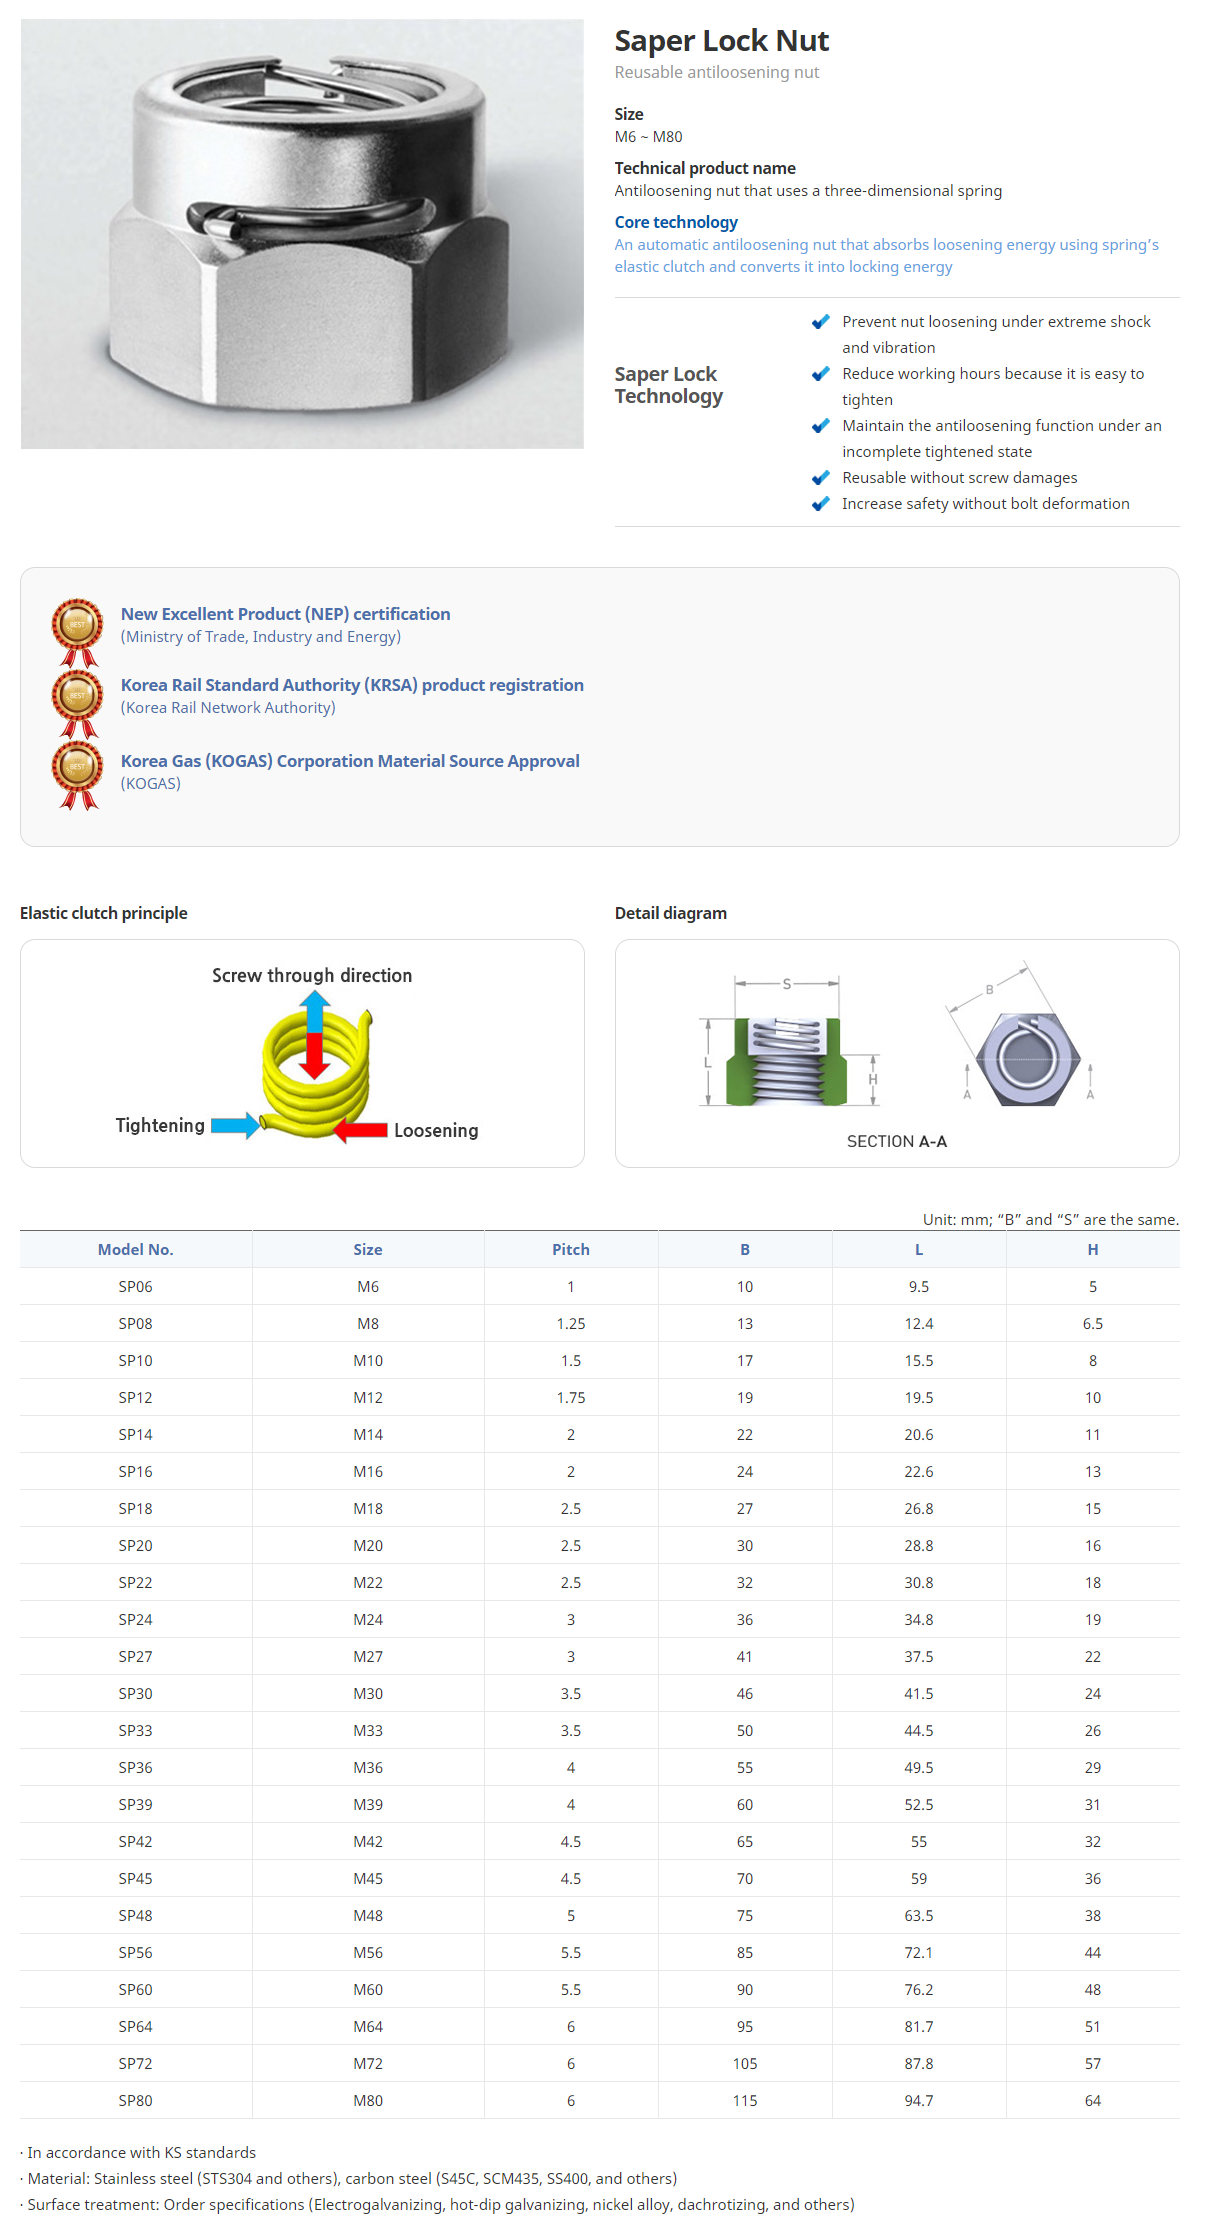This screenshot has width=1221, height=2236.
Task: Click the NEP certification medal icon
Action: (77, 630)
